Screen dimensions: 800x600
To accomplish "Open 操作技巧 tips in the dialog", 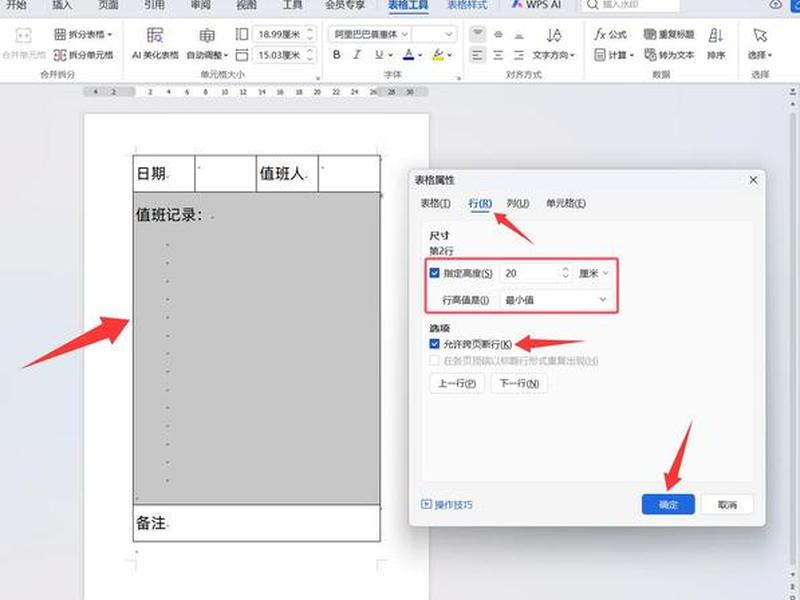I will click(447, 505).
